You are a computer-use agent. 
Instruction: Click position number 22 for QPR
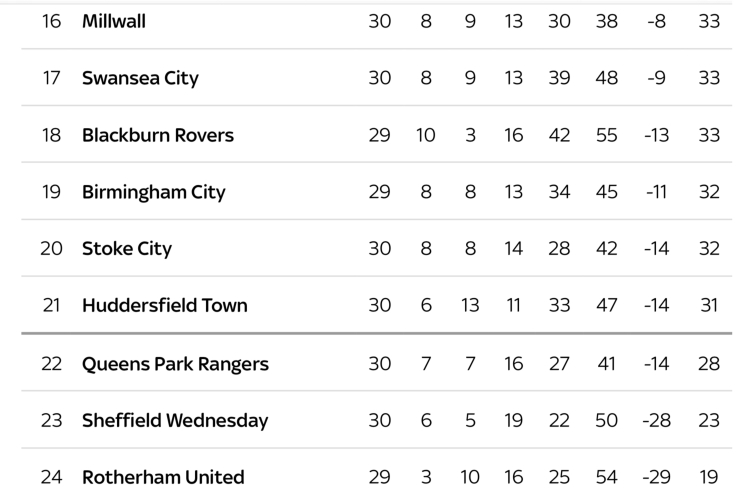click(51, 364)
